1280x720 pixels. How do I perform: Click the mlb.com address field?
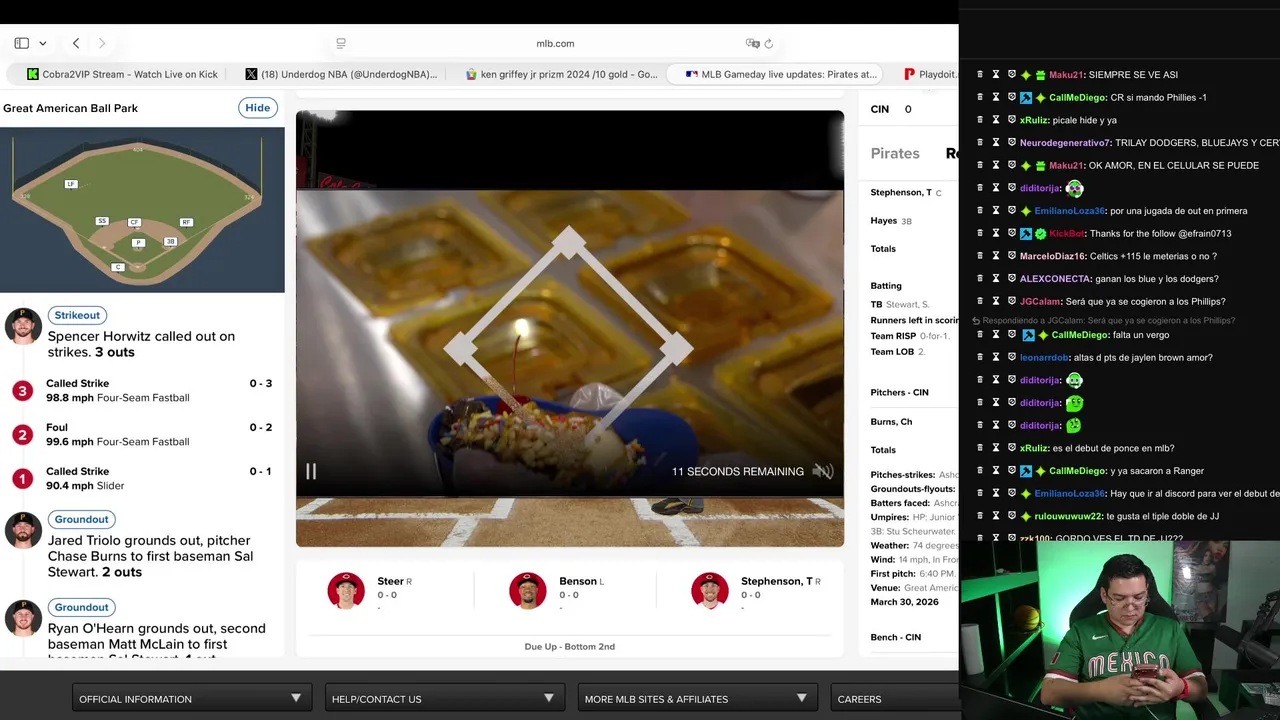[x=555, y=43]
